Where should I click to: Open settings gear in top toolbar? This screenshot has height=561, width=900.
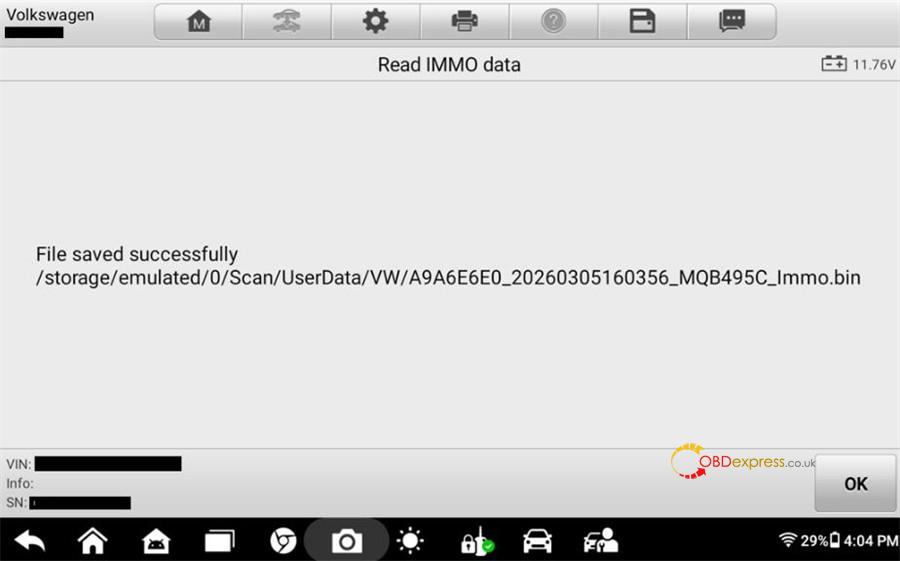(375, 22)
